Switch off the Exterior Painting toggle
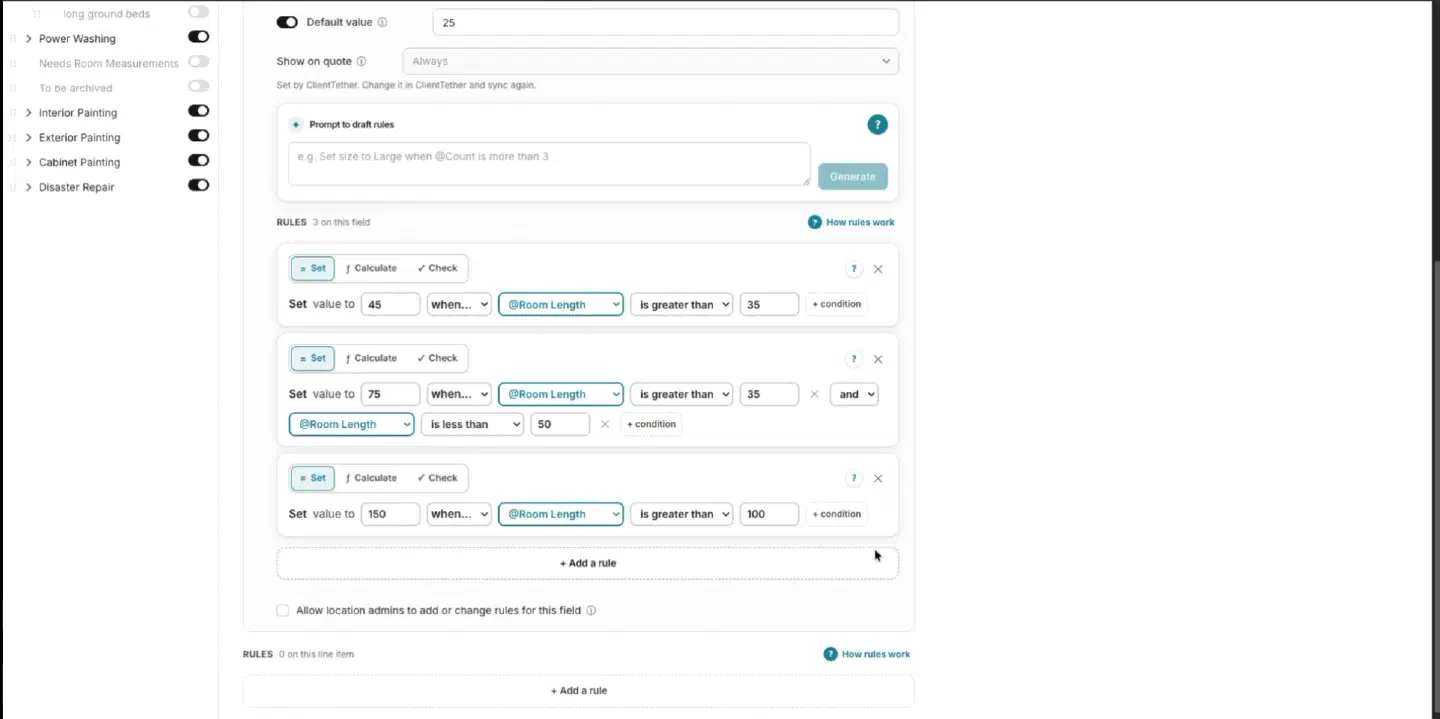Viewport: 1440px width, 719px height. click(199, 136)
